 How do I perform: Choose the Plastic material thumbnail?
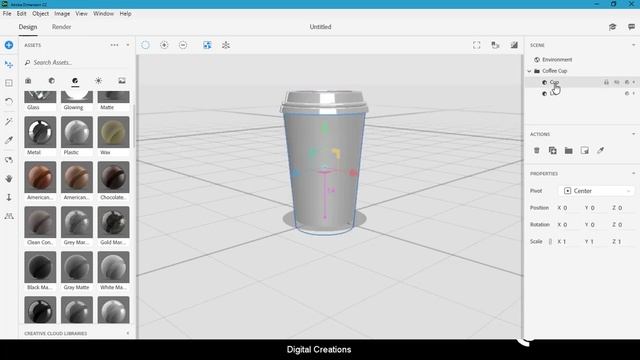click(77, 132)
